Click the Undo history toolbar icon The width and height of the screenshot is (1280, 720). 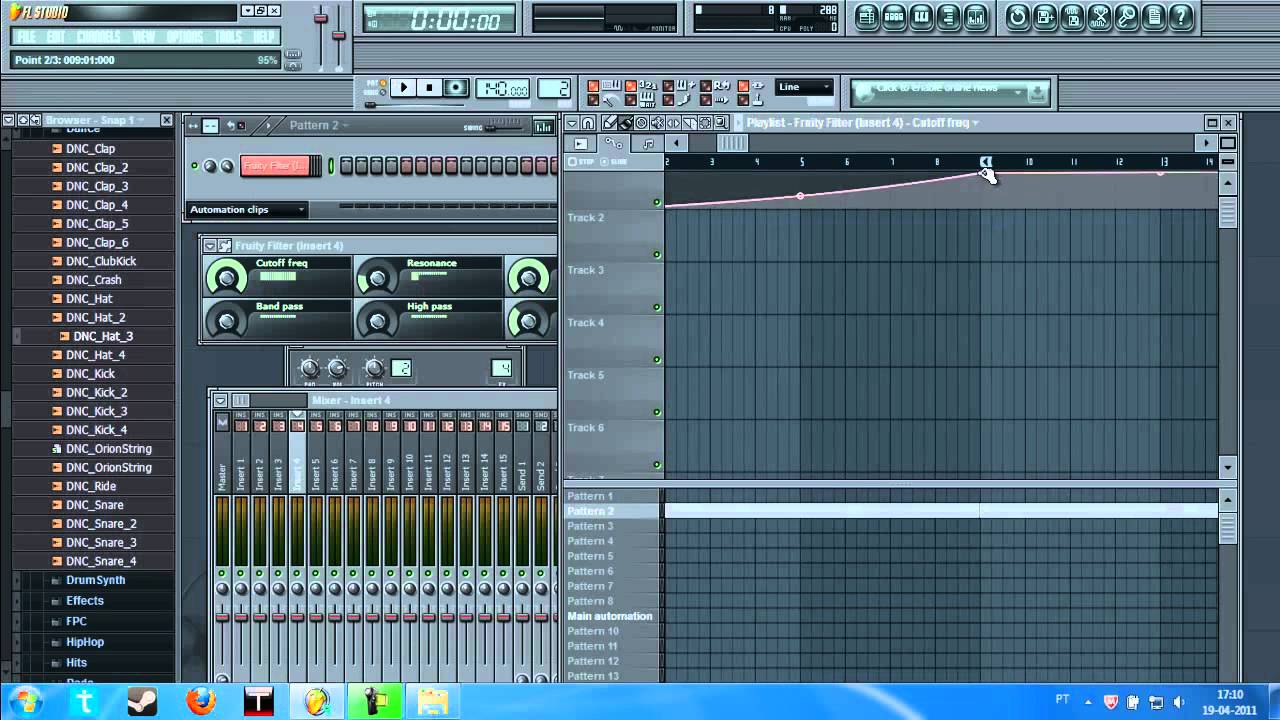click(x=1018, y=17)
